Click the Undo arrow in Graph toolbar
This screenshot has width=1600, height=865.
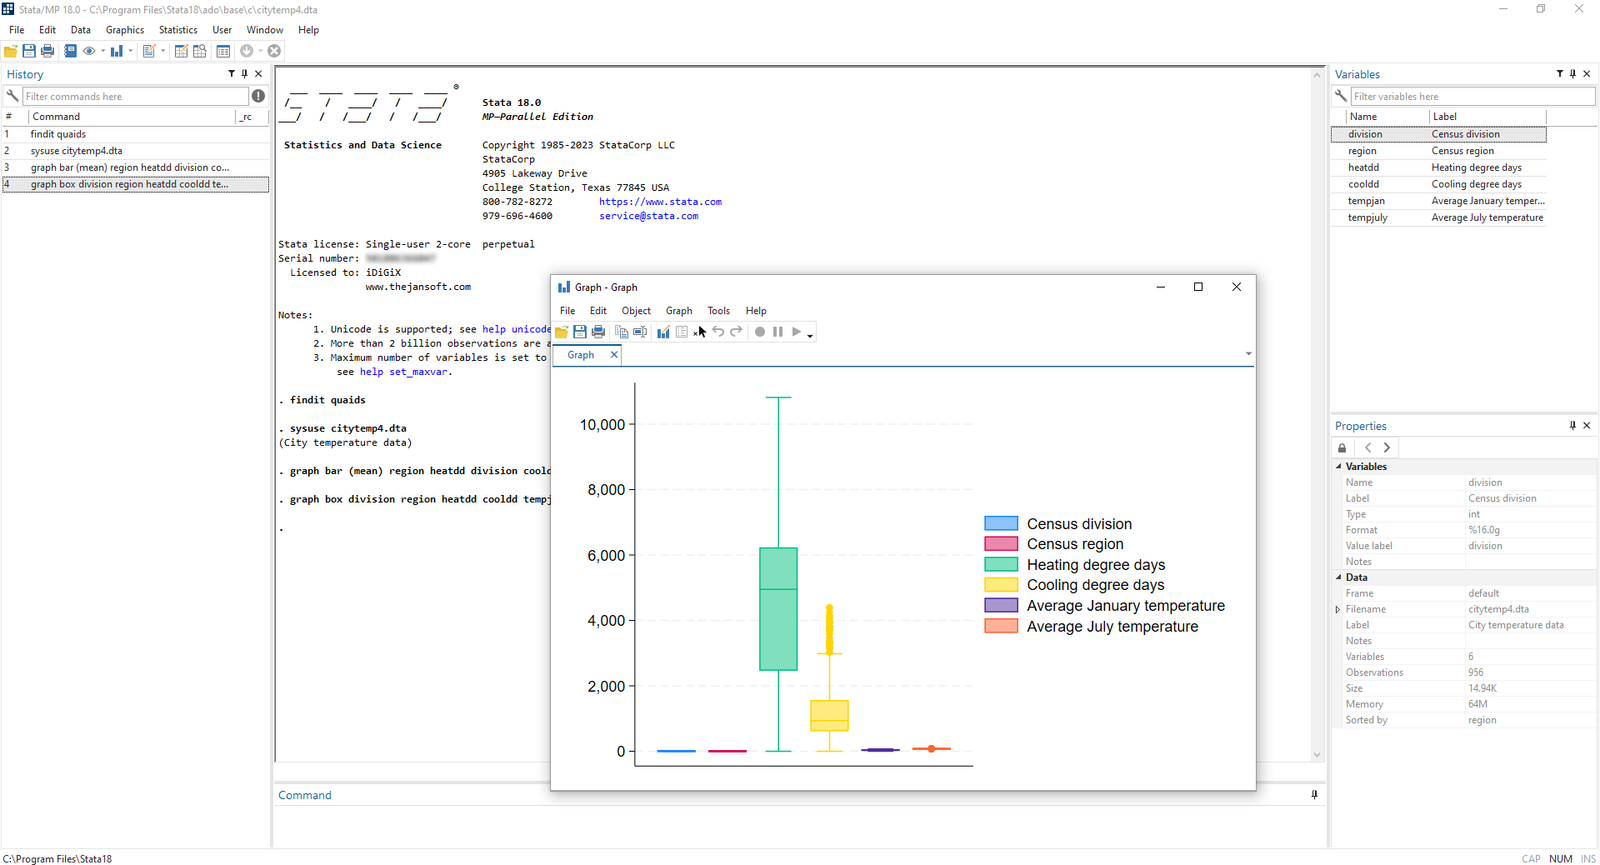(718, 331)
